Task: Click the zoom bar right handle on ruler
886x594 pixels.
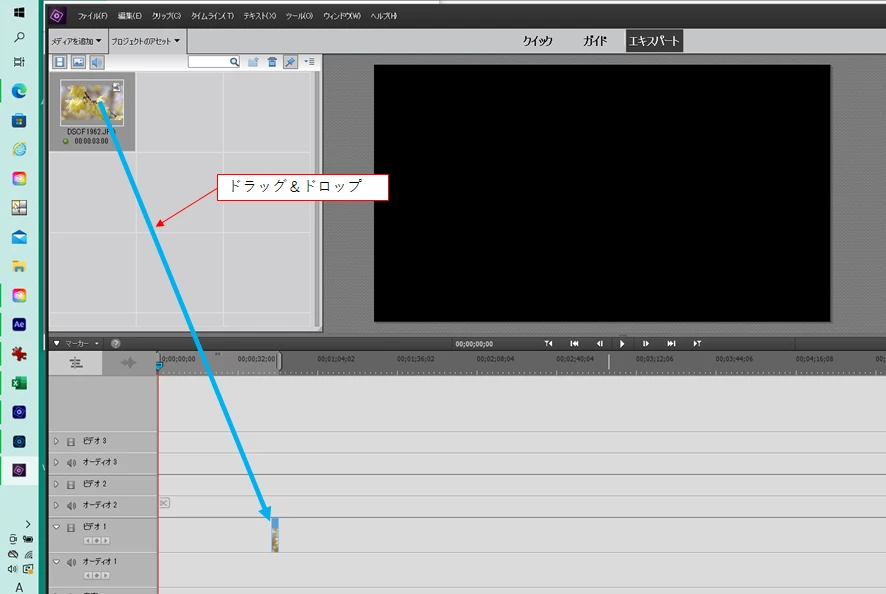Action: [x=279, y=362]
